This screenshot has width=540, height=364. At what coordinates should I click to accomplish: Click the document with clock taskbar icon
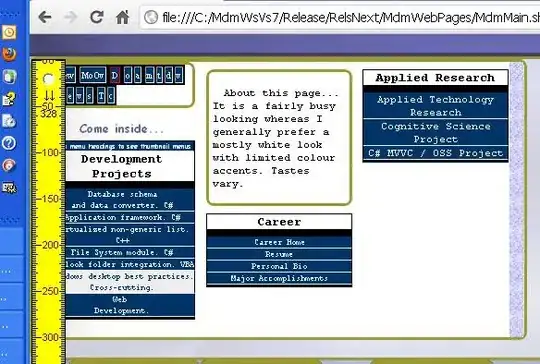[9, 121]
